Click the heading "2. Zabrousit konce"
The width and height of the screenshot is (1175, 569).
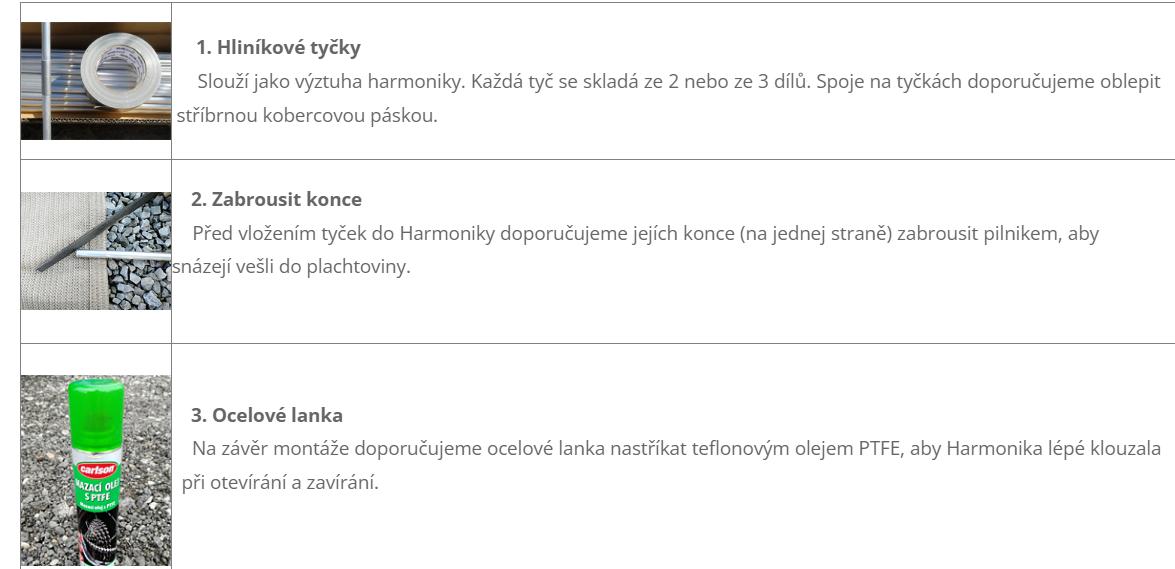click(277, 199)
